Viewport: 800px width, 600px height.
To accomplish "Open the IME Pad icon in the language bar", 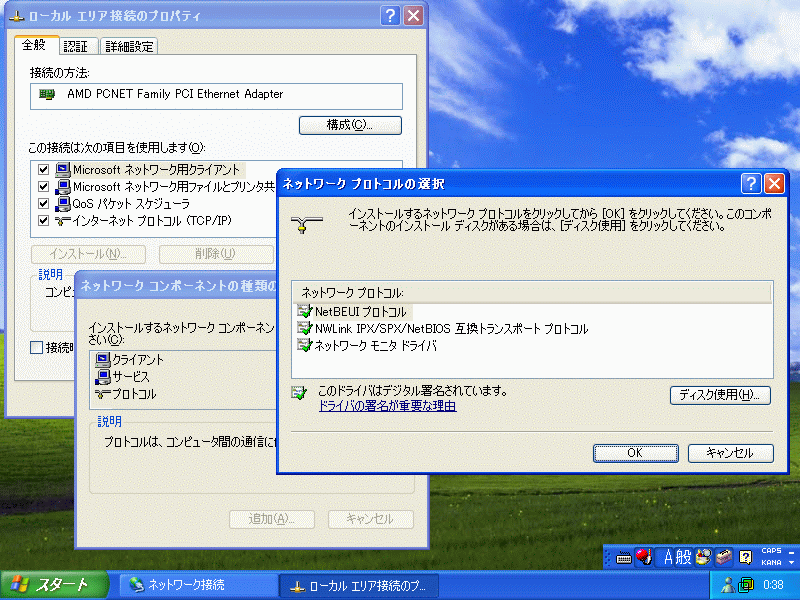I will (703, 557).
